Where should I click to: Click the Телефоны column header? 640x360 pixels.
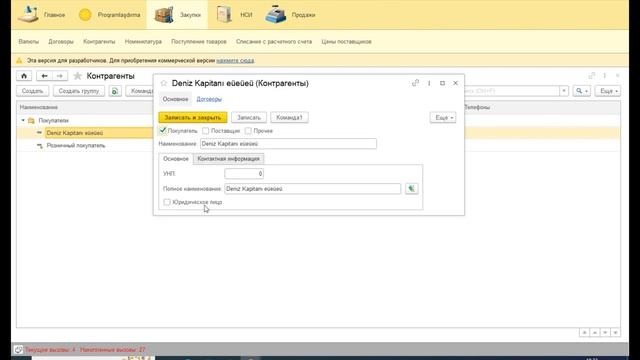point(477,107)
